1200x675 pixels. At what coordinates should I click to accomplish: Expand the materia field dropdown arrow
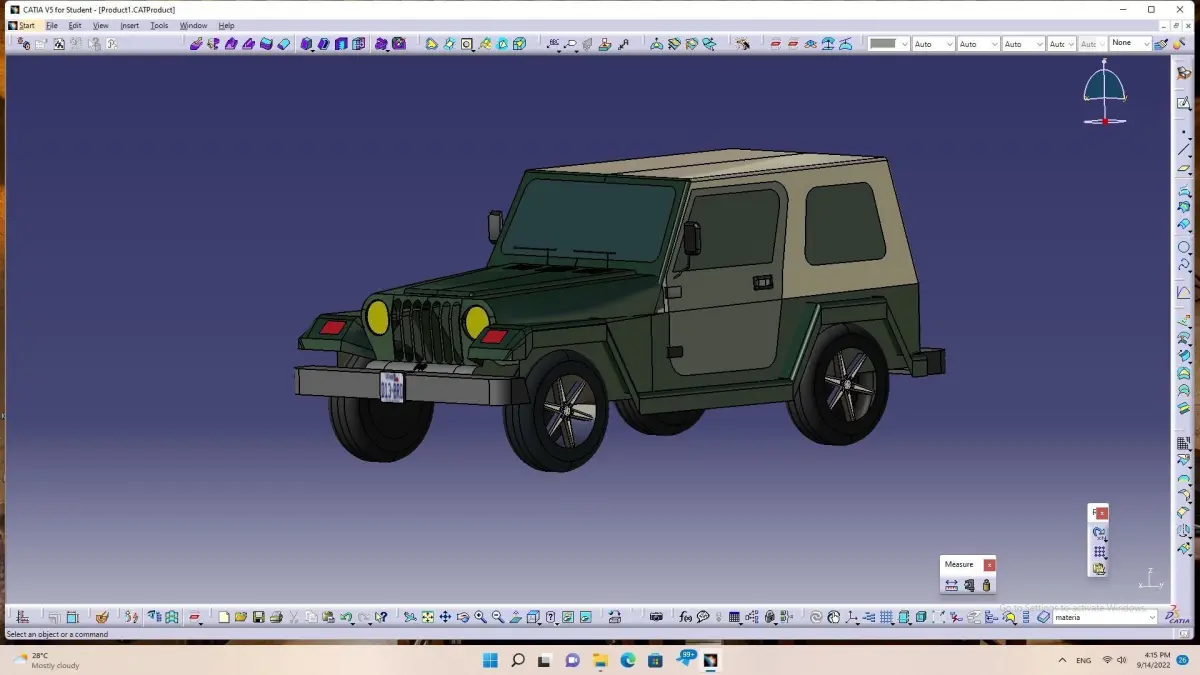coord(1152,617)
